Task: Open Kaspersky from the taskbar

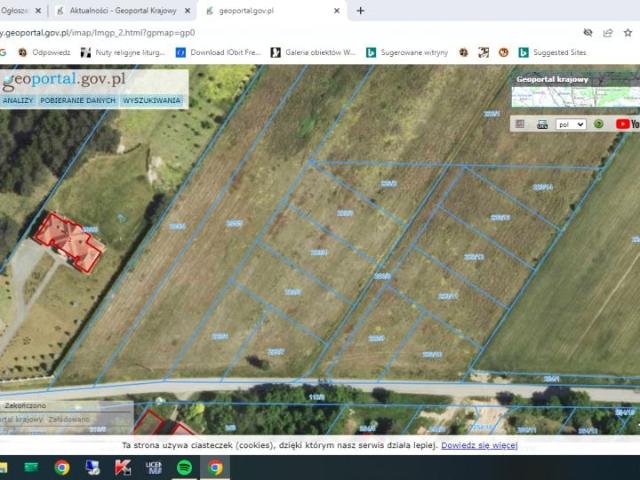Action: coord(123,467)
